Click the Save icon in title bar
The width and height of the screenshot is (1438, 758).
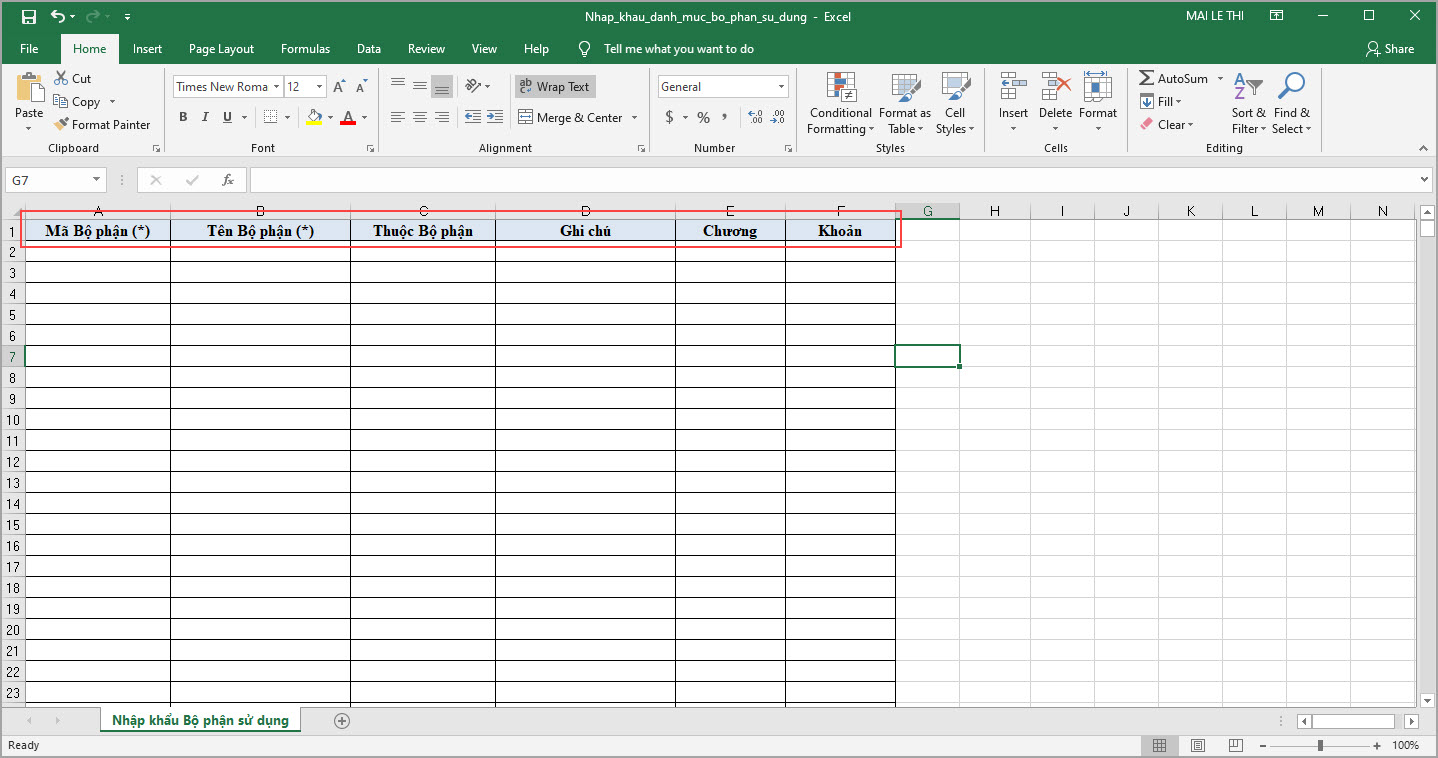tap(28, 17)
